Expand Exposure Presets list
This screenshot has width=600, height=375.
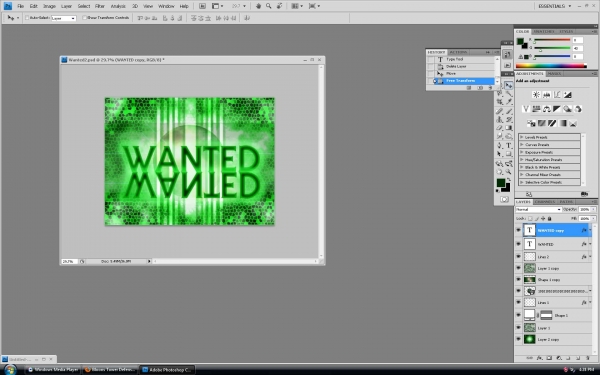(x=522, y=152)
